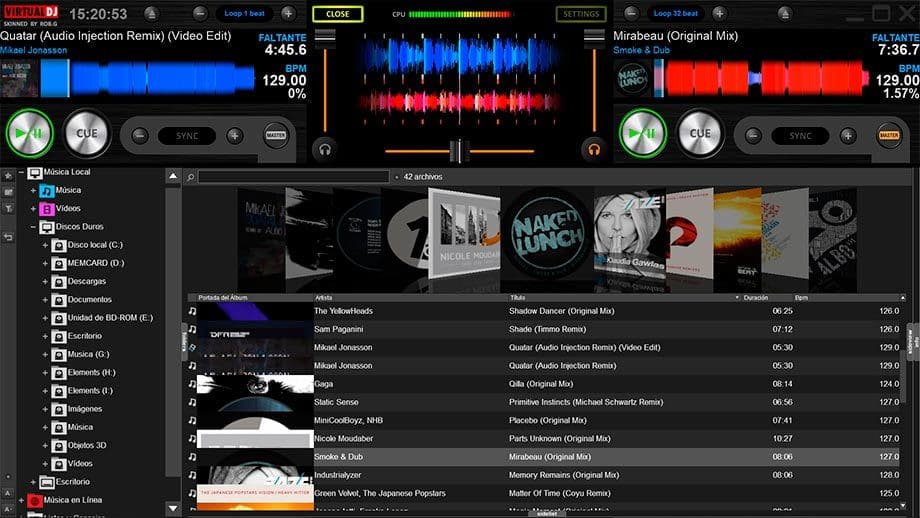Toggle the Loop 1 beat button
Viewport: 920px width, 518px height.
click(x=244, y=13)
